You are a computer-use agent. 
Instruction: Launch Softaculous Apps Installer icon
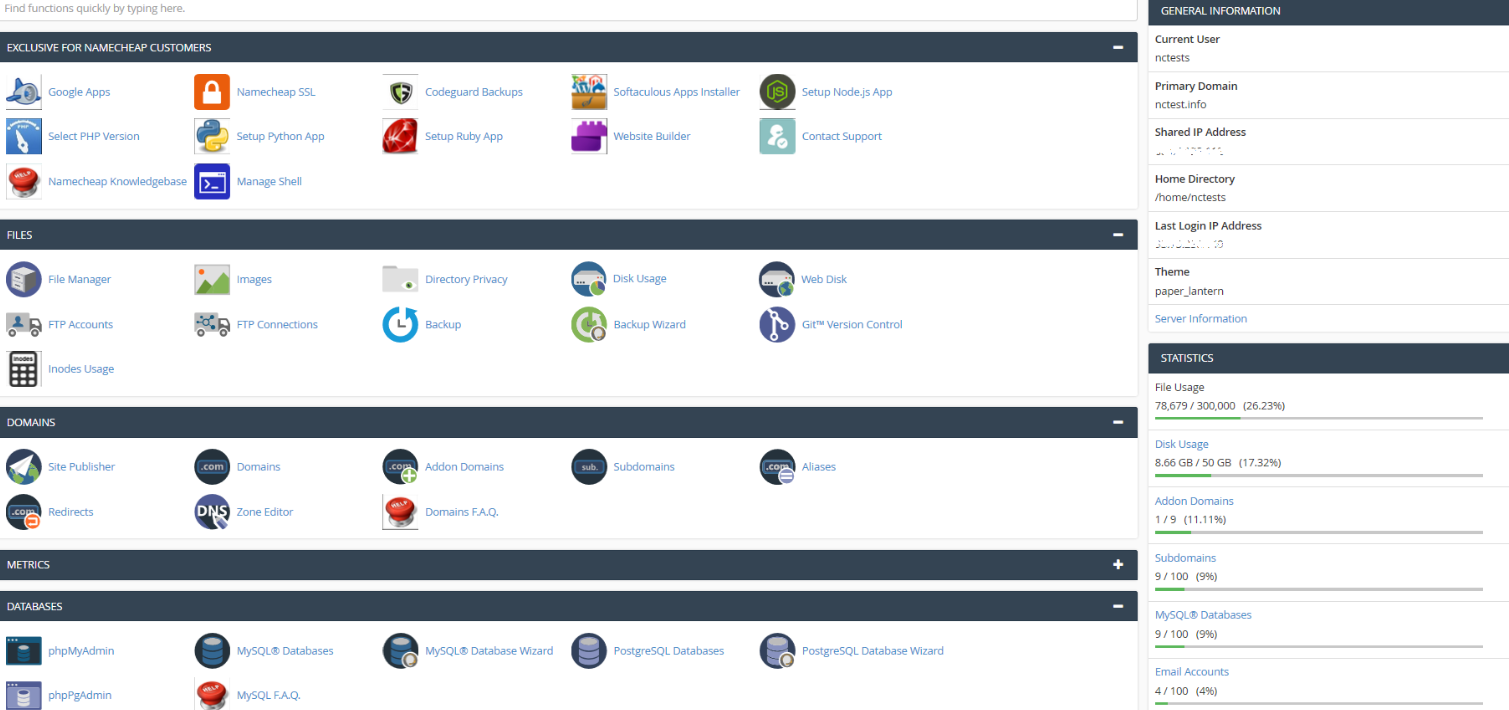(x=589, y=92)
